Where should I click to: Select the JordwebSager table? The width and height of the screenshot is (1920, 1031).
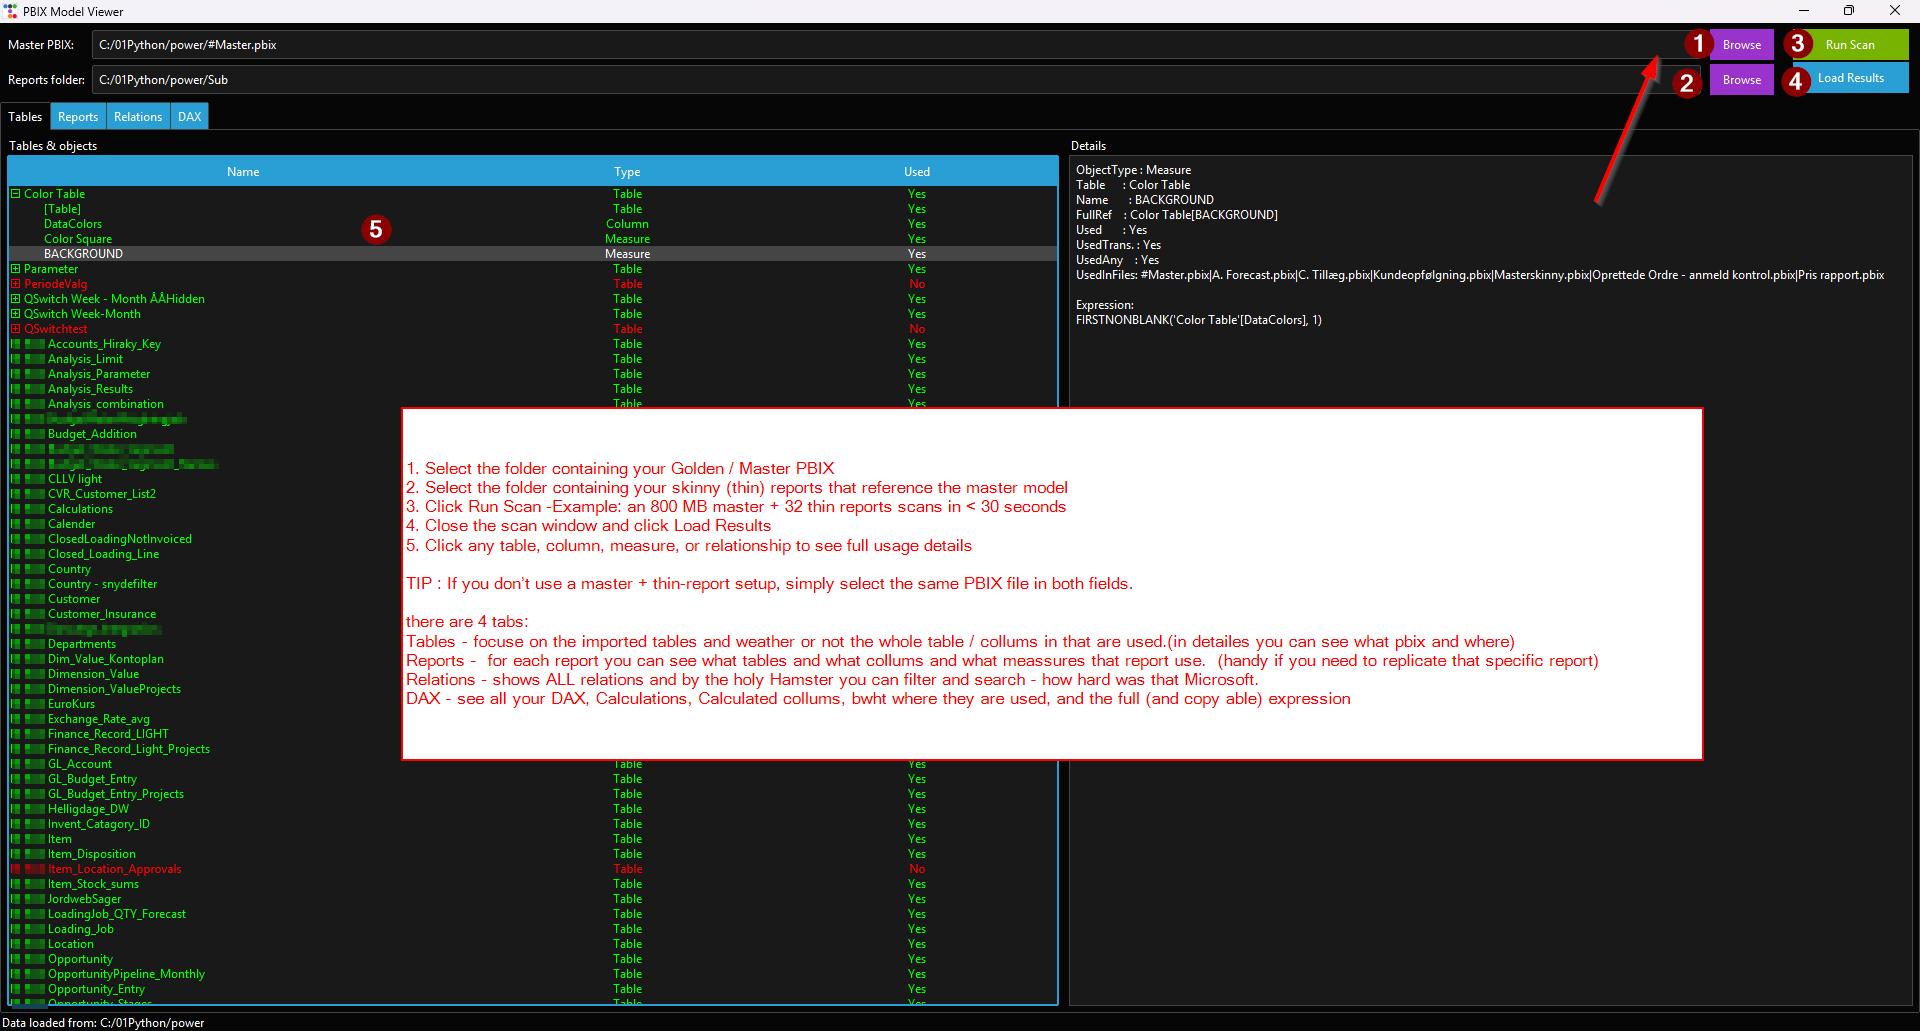coord(533,899)
